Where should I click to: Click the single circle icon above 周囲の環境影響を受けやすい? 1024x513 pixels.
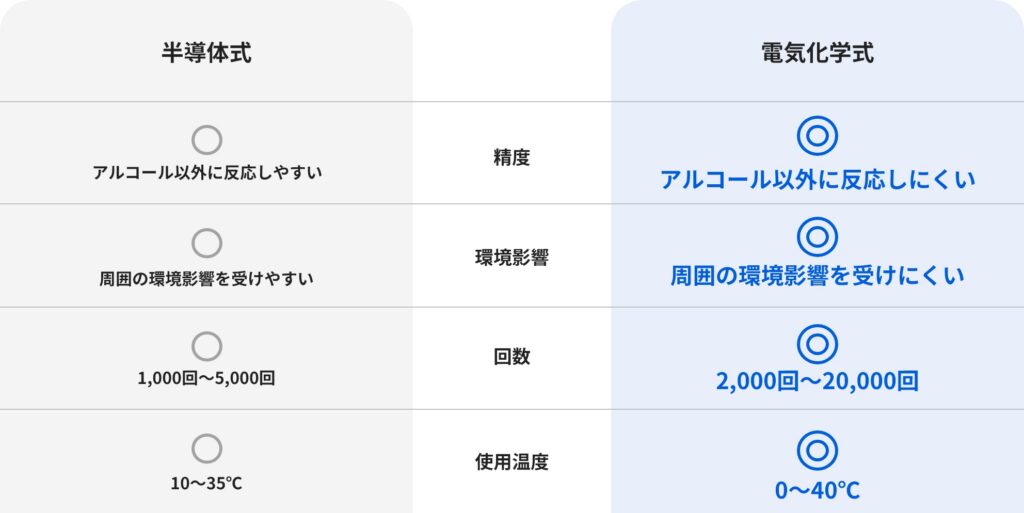click(x=206, y=243)
